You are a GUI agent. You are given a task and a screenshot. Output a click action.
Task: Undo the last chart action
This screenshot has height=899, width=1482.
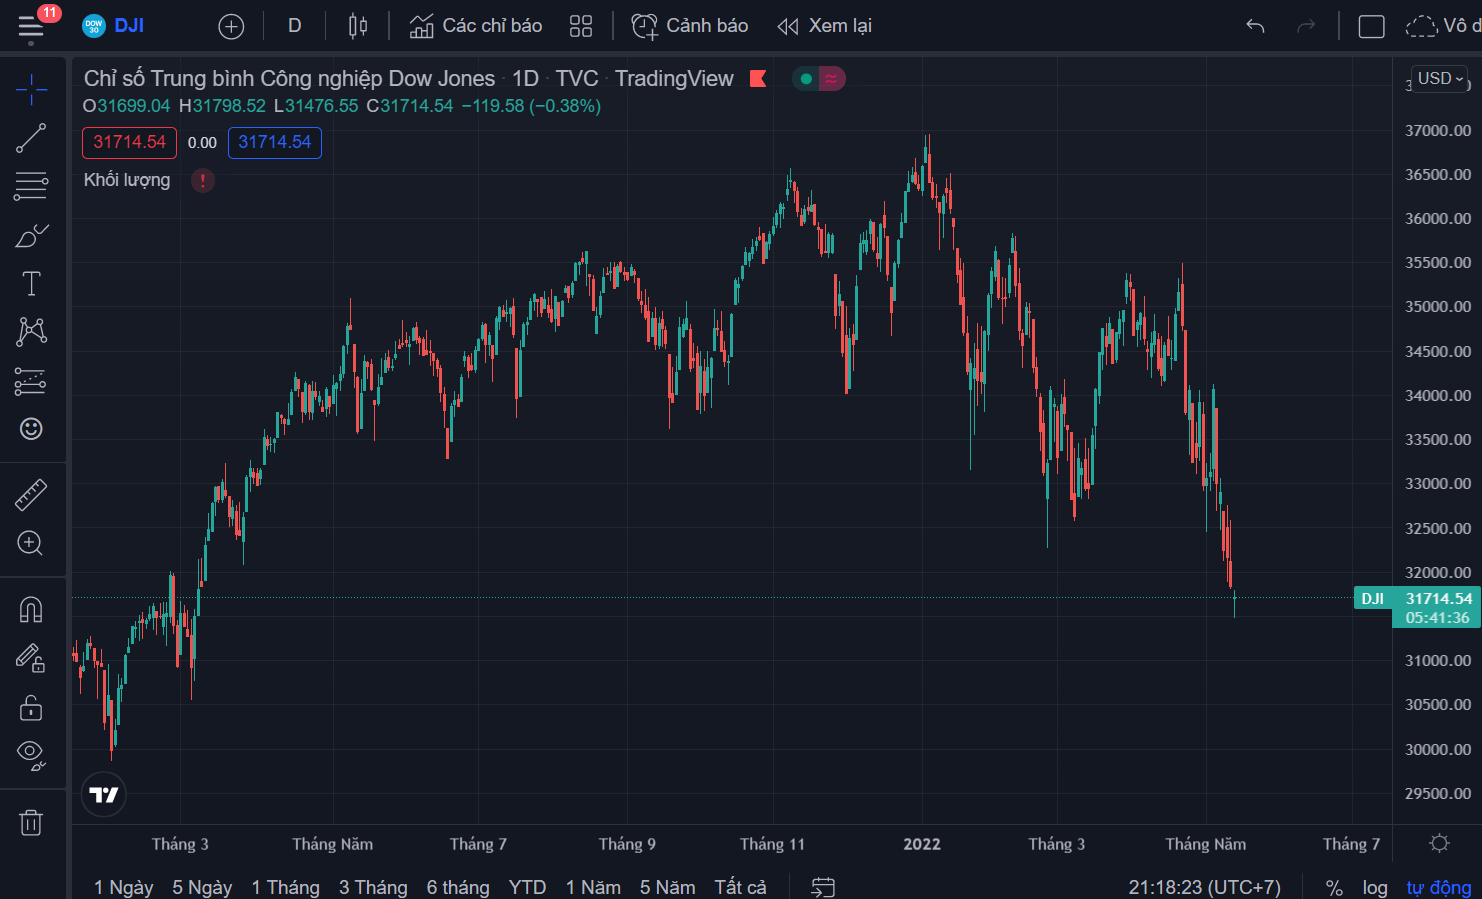tap(1256, 26)
